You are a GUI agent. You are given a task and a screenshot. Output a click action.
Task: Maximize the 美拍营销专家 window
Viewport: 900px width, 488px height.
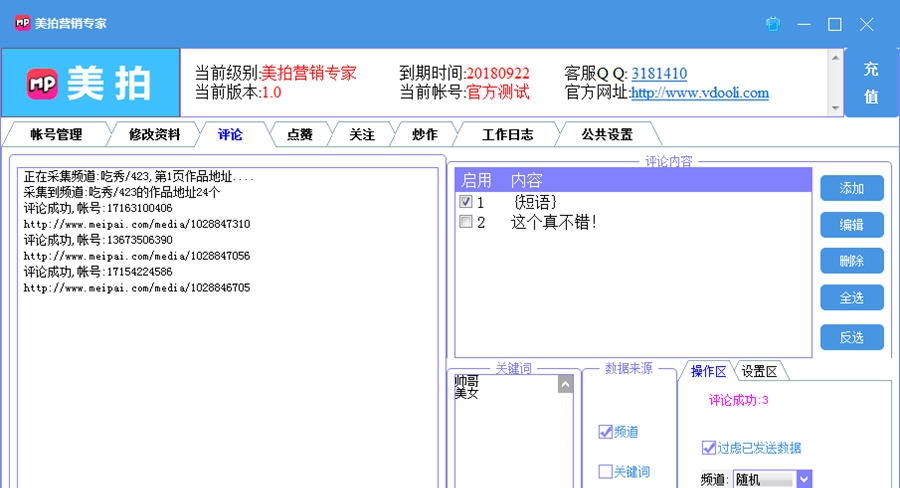834,24
